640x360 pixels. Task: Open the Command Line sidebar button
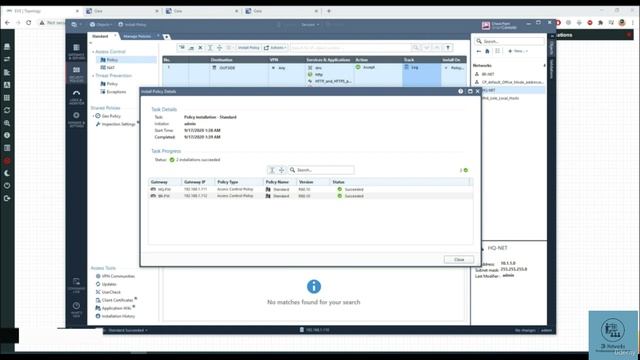[x=76, y=285]
